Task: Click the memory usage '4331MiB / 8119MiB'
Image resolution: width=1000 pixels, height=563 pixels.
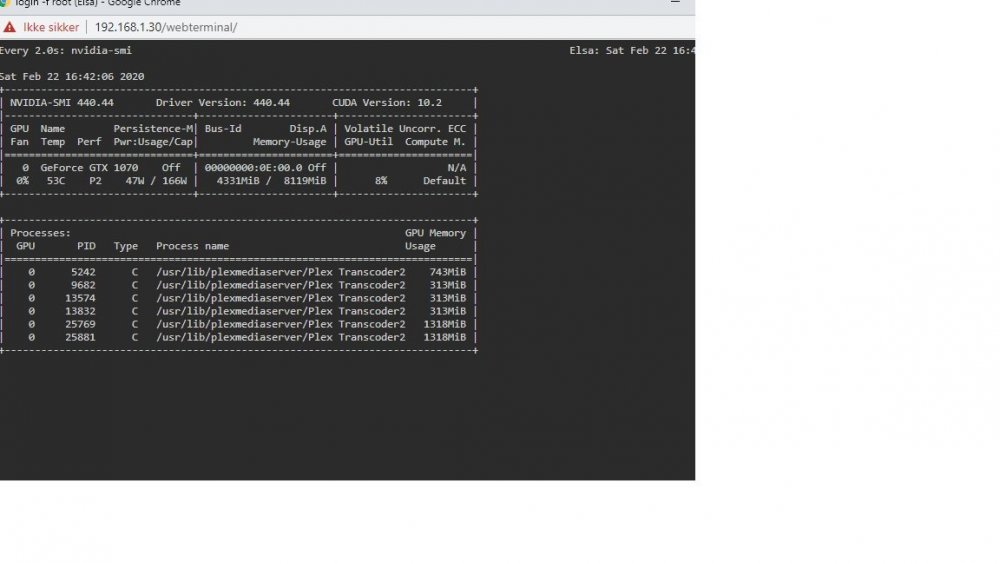Action: [x=271, y=181]
